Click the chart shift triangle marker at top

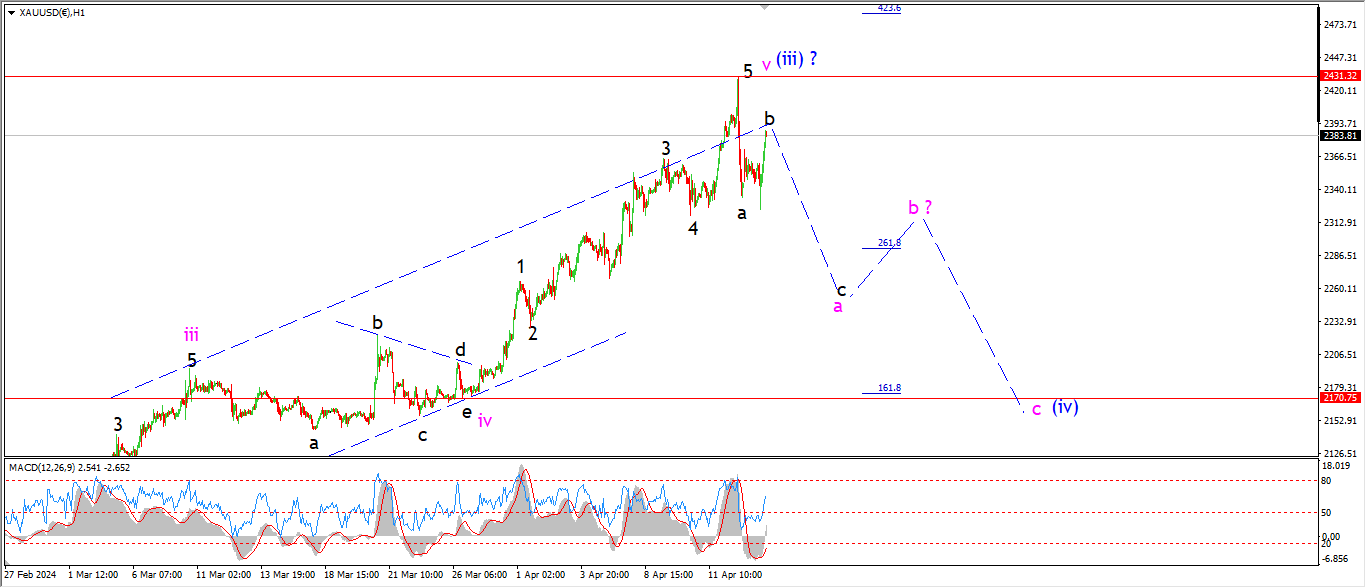tap(766, 7)
